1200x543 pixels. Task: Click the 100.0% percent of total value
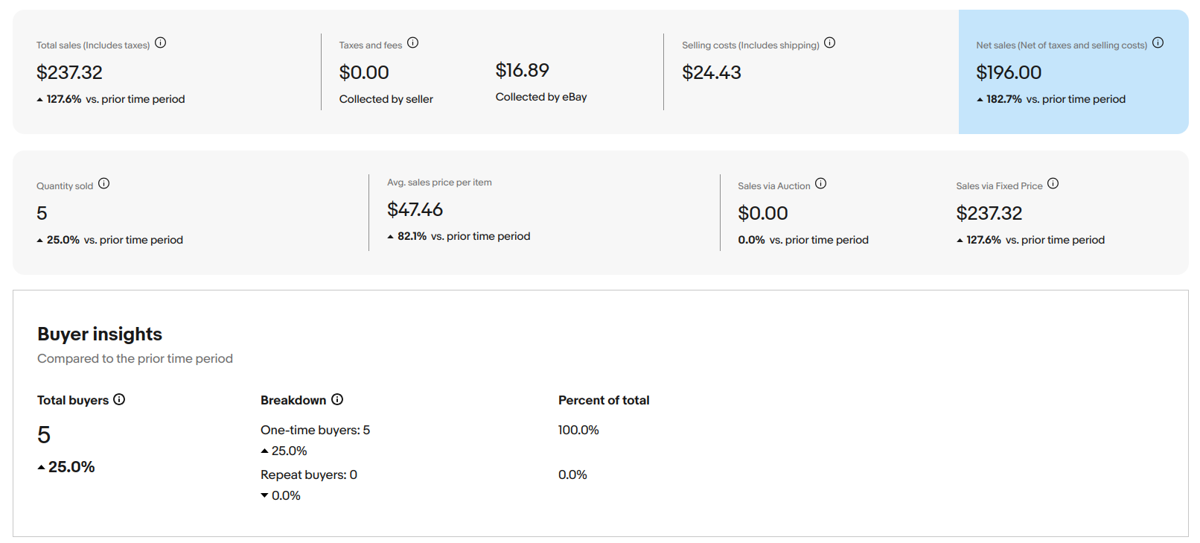[x=578, y=430]
